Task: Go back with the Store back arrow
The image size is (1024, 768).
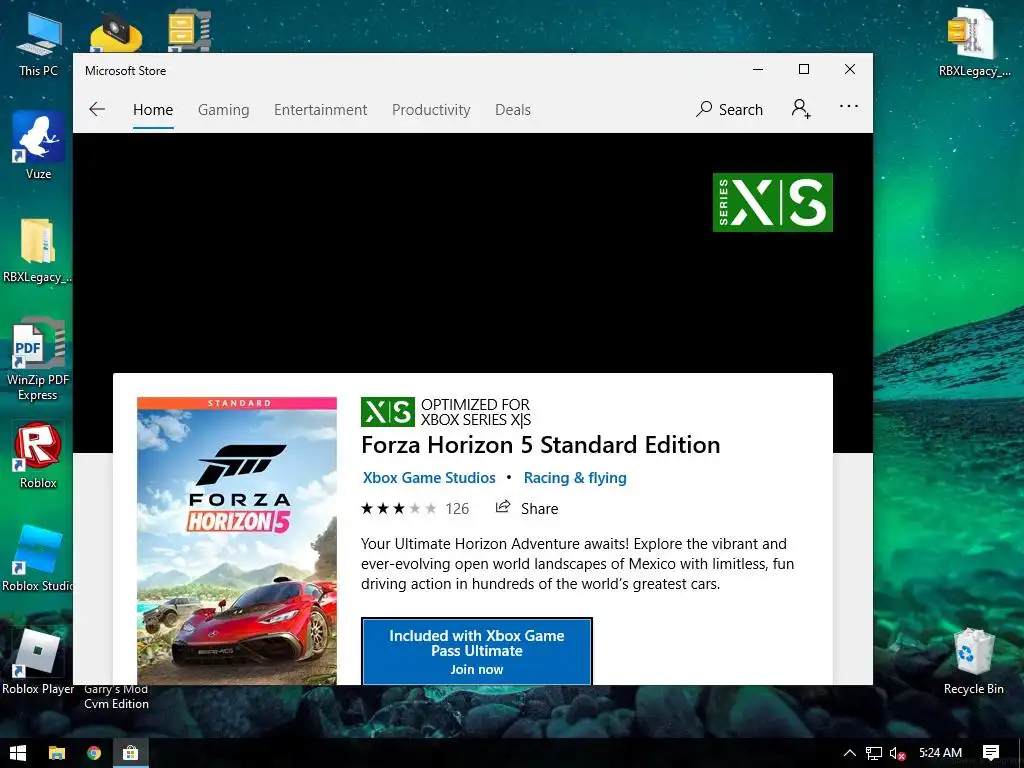Action: pos(97,109)
